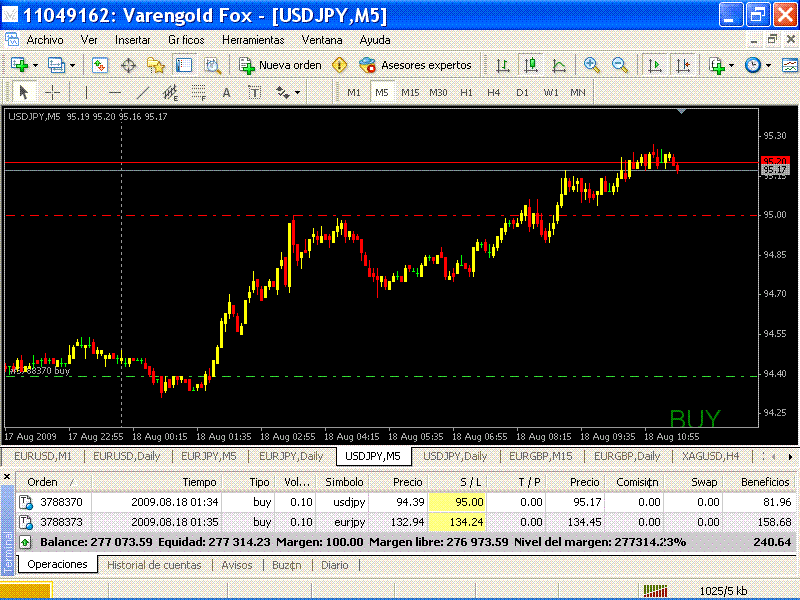Zoom in on the chart

coord(591,65)
